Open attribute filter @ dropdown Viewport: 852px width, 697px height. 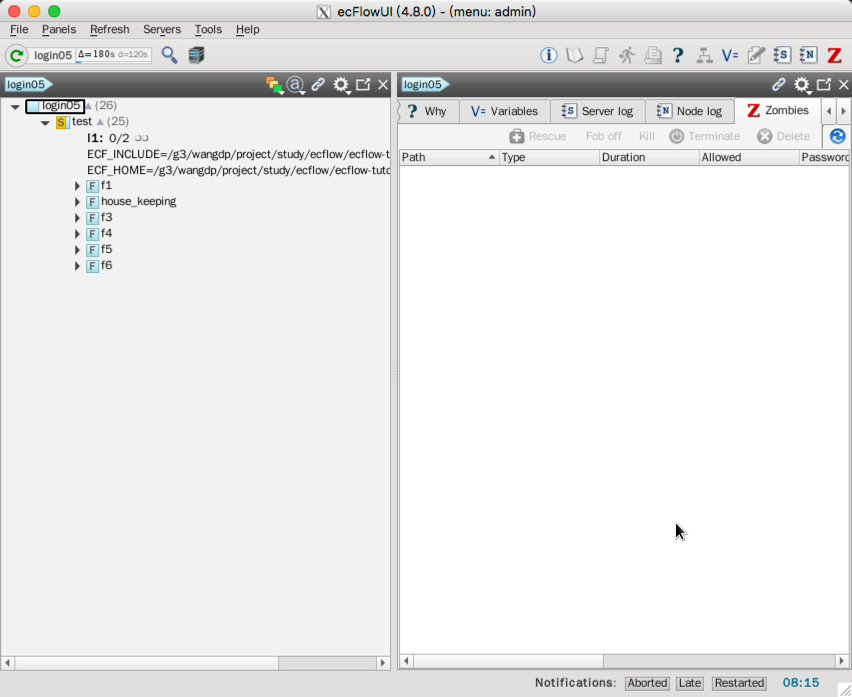click(296, 85)
